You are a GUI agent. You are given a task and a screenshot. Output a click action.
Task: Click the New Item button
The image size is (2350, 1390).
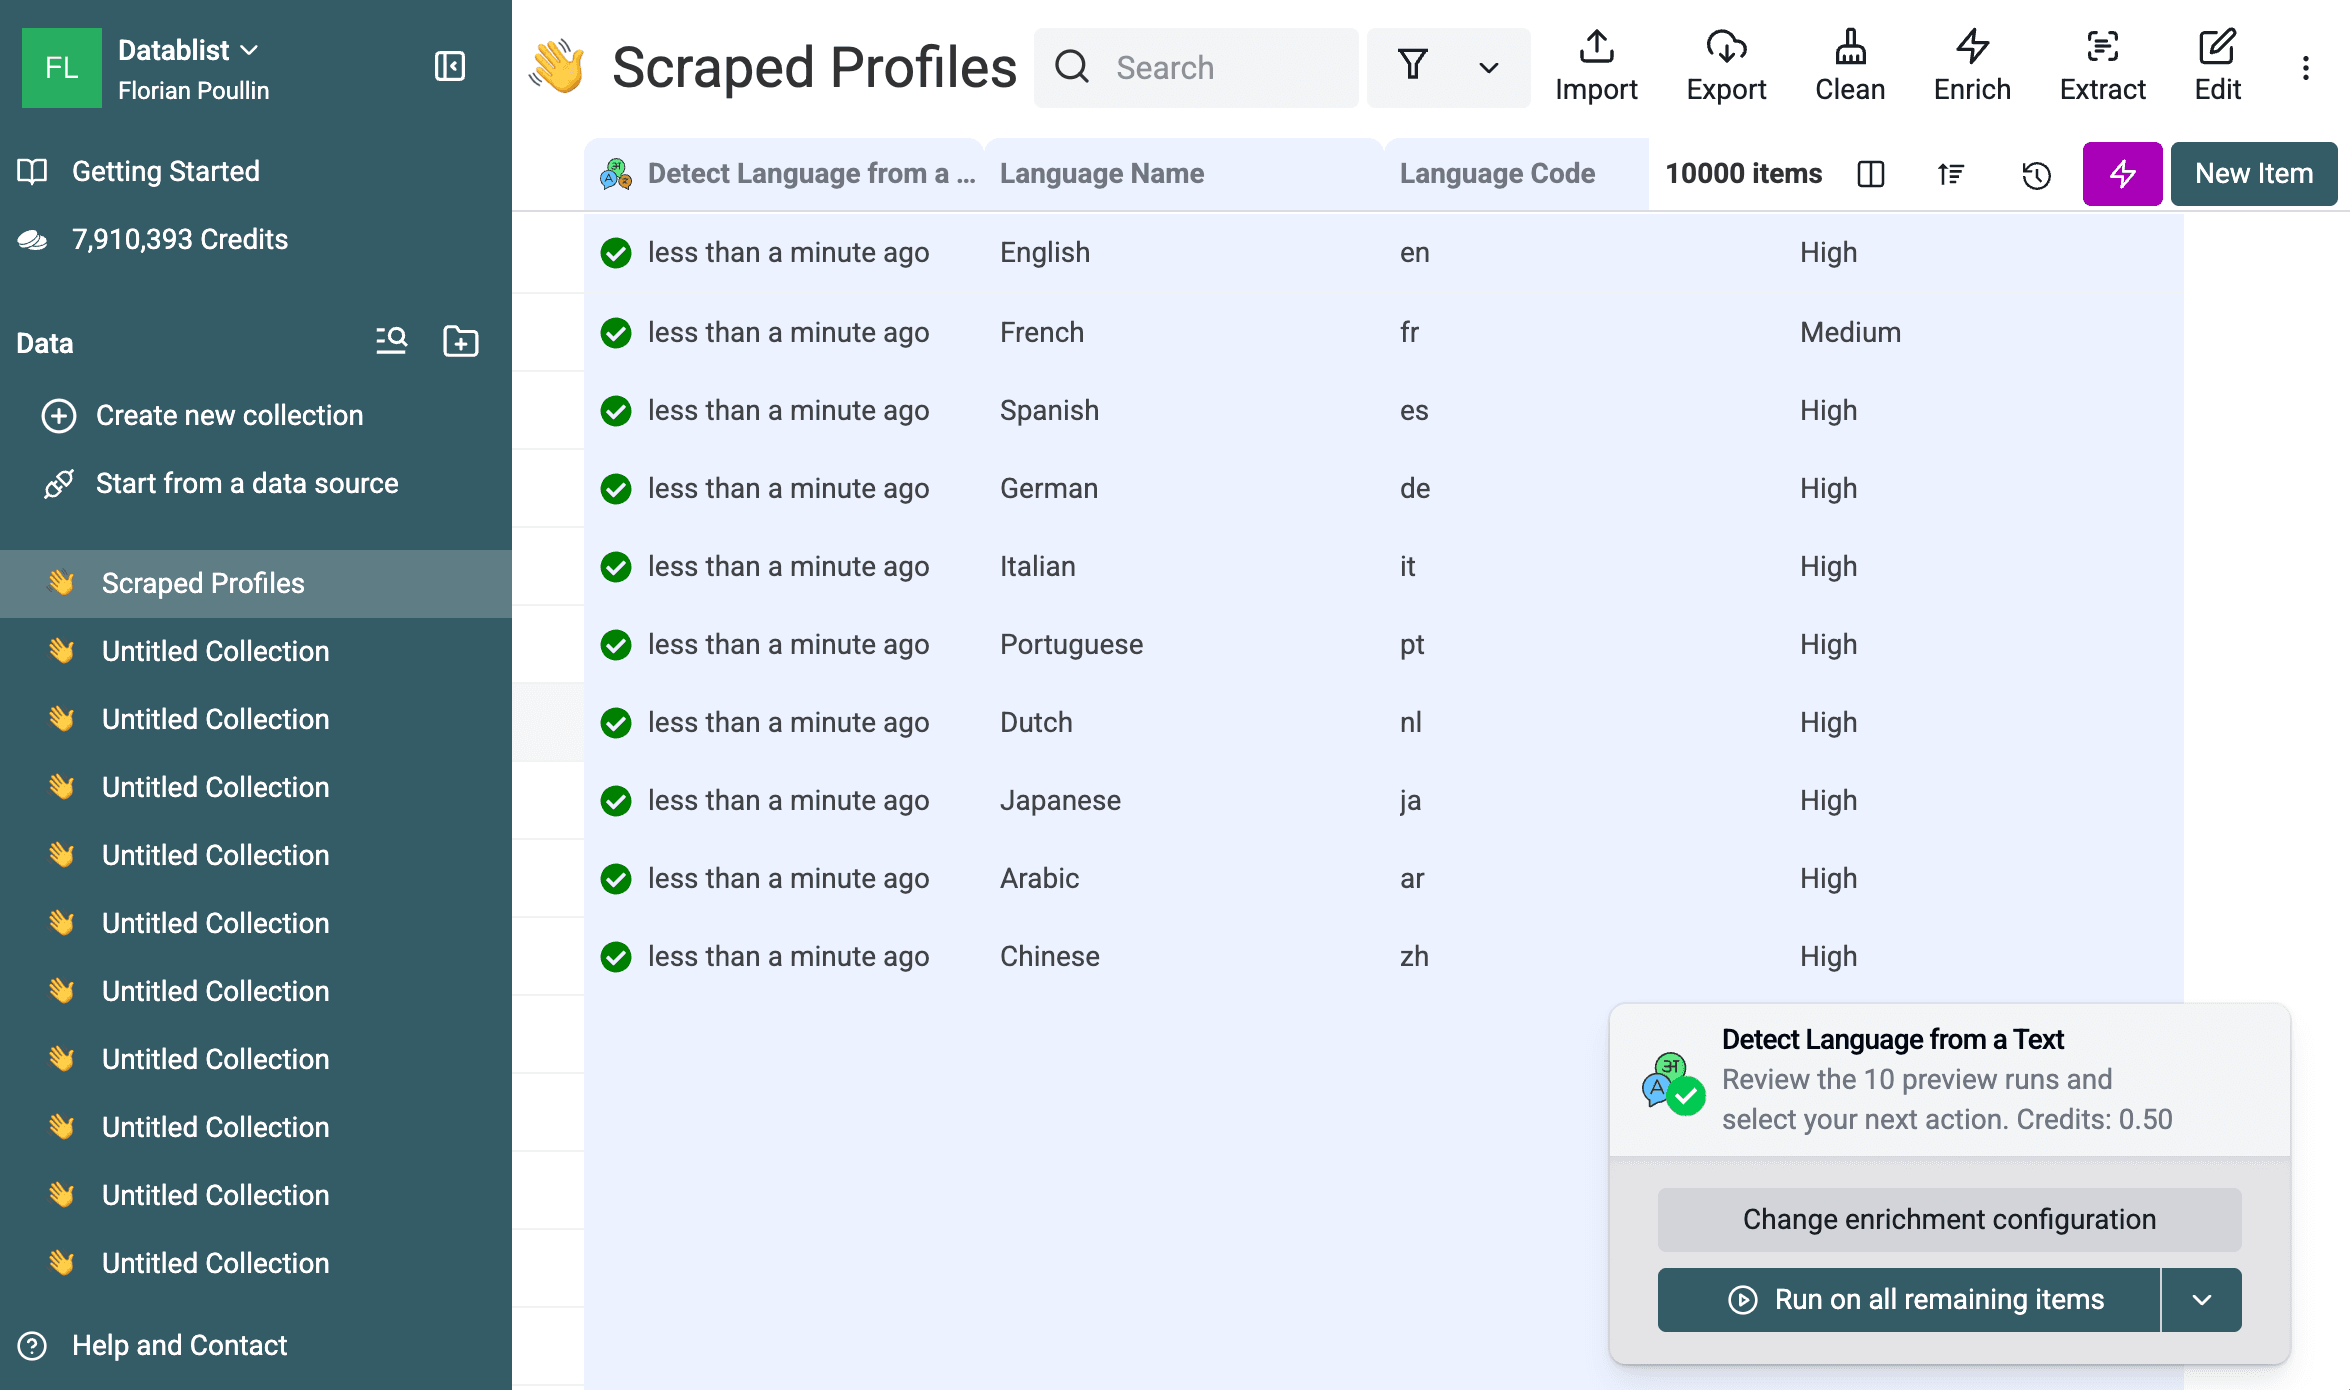[2254, 174]
